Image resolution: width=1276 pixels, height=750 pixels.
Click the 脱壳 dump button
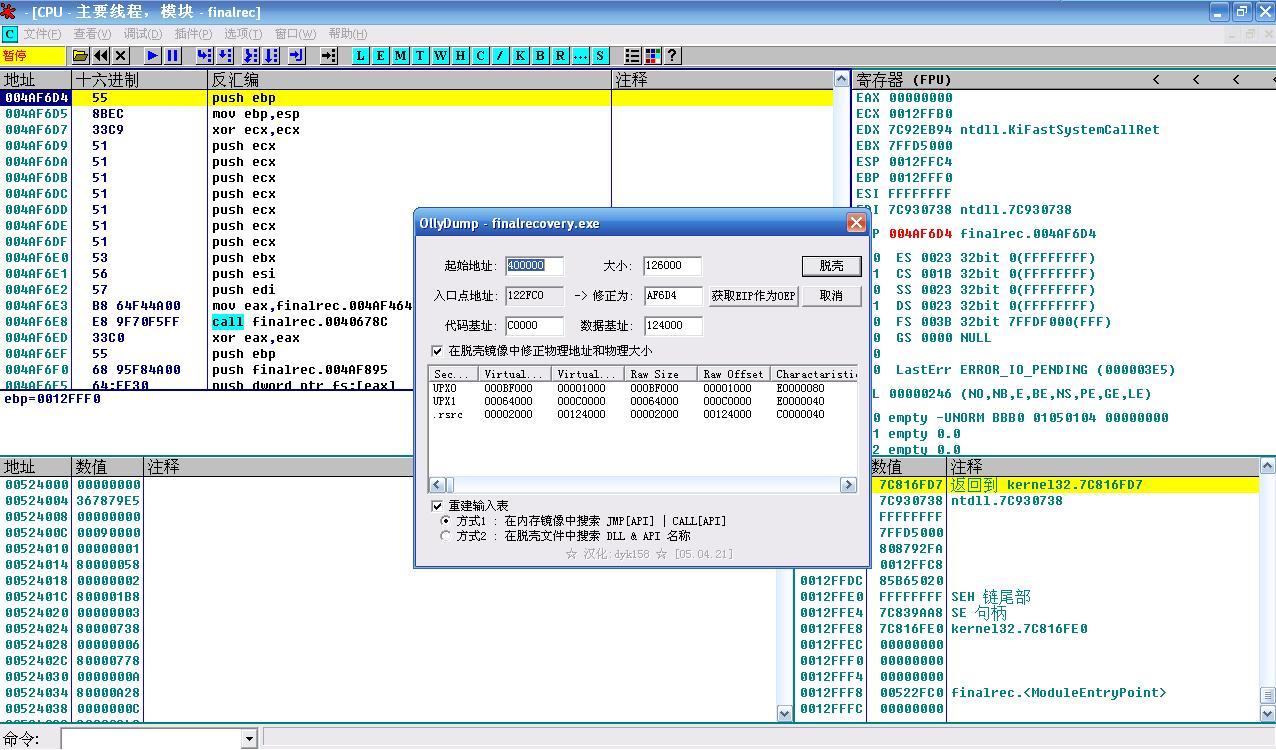click(x=831, y=266)
